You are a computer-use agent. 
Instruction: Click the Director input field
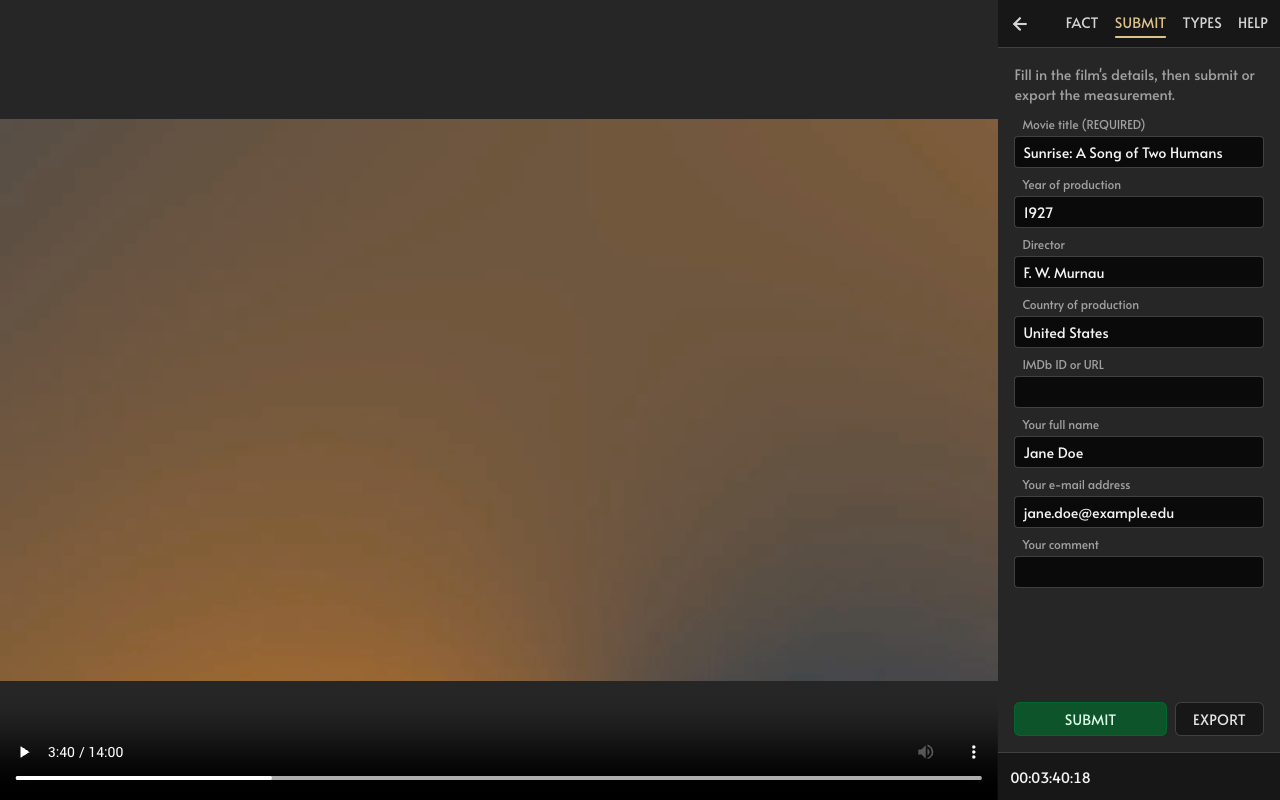1139,272
